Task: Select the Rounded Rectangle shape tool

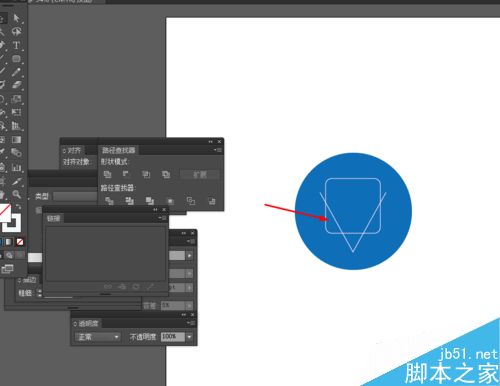Action: pyautogui.click(x=16, y=59)
